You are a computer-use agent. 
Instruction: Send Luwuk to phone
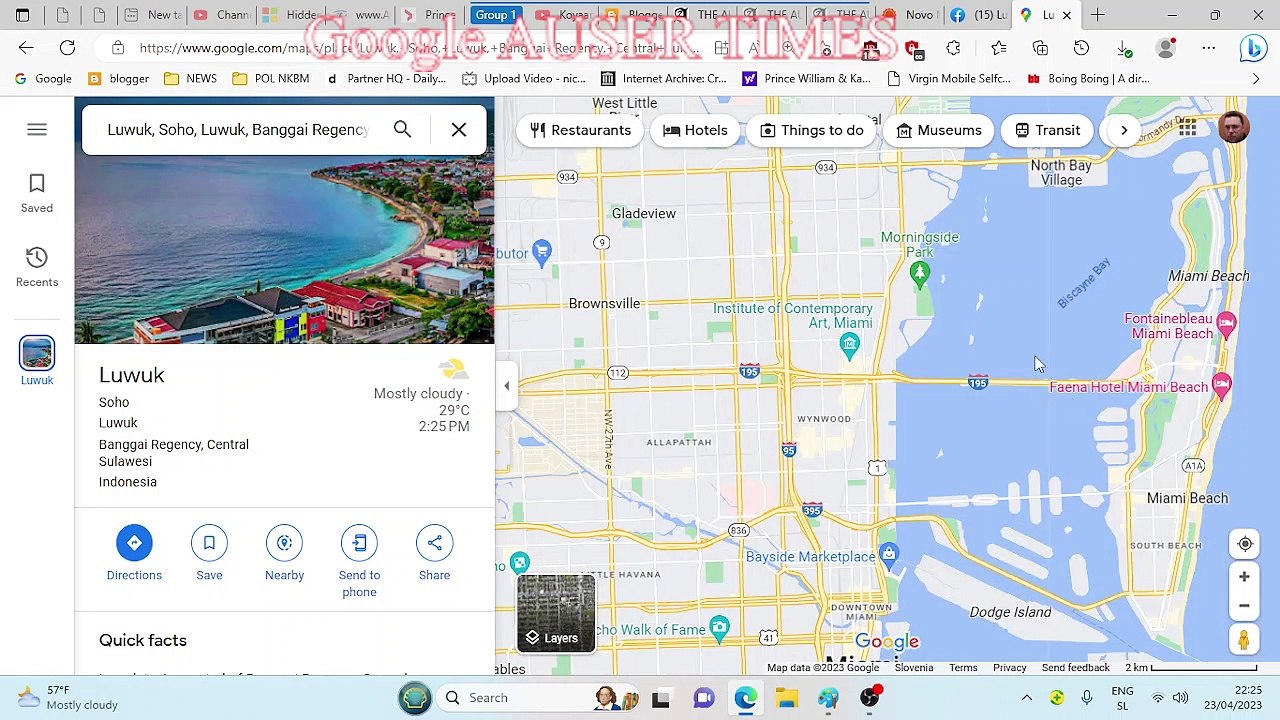(359, 562)
